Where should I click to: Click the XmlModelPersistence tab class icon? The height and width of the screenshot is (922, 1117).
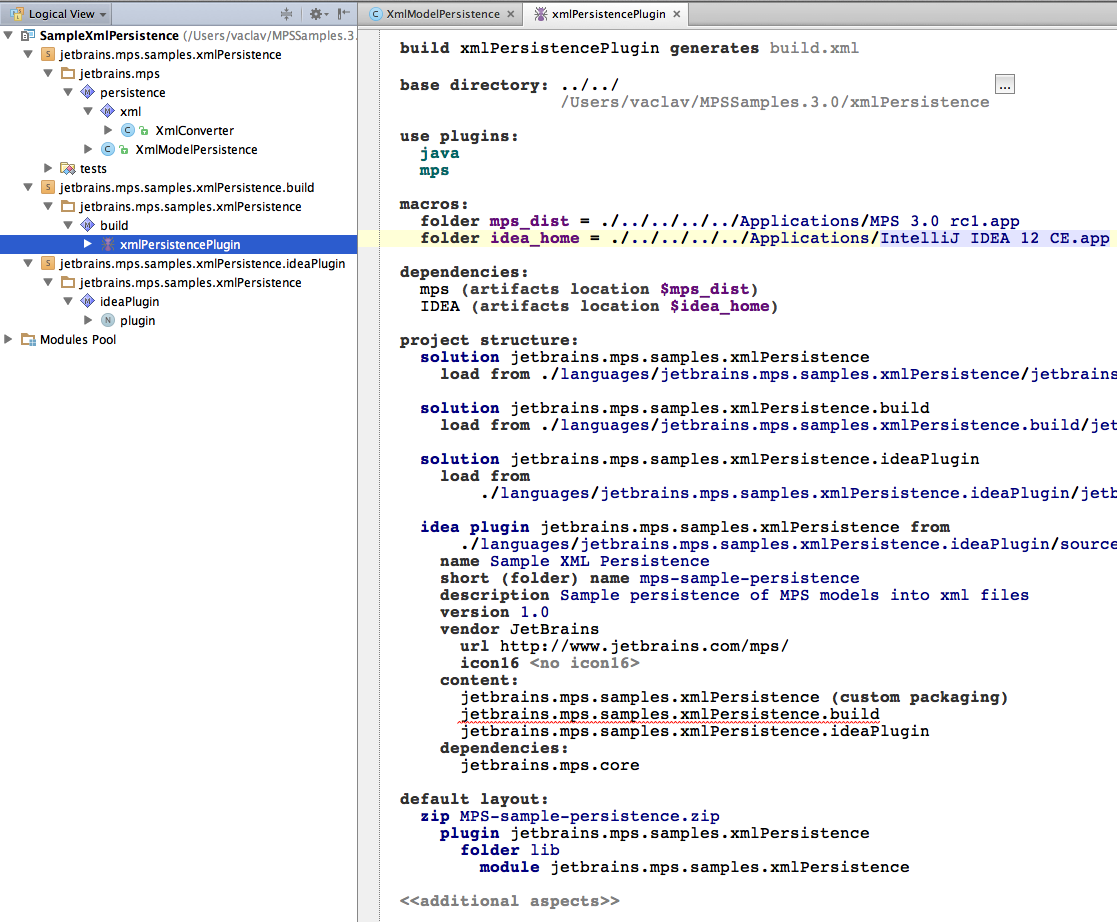[x=375, y=14]
